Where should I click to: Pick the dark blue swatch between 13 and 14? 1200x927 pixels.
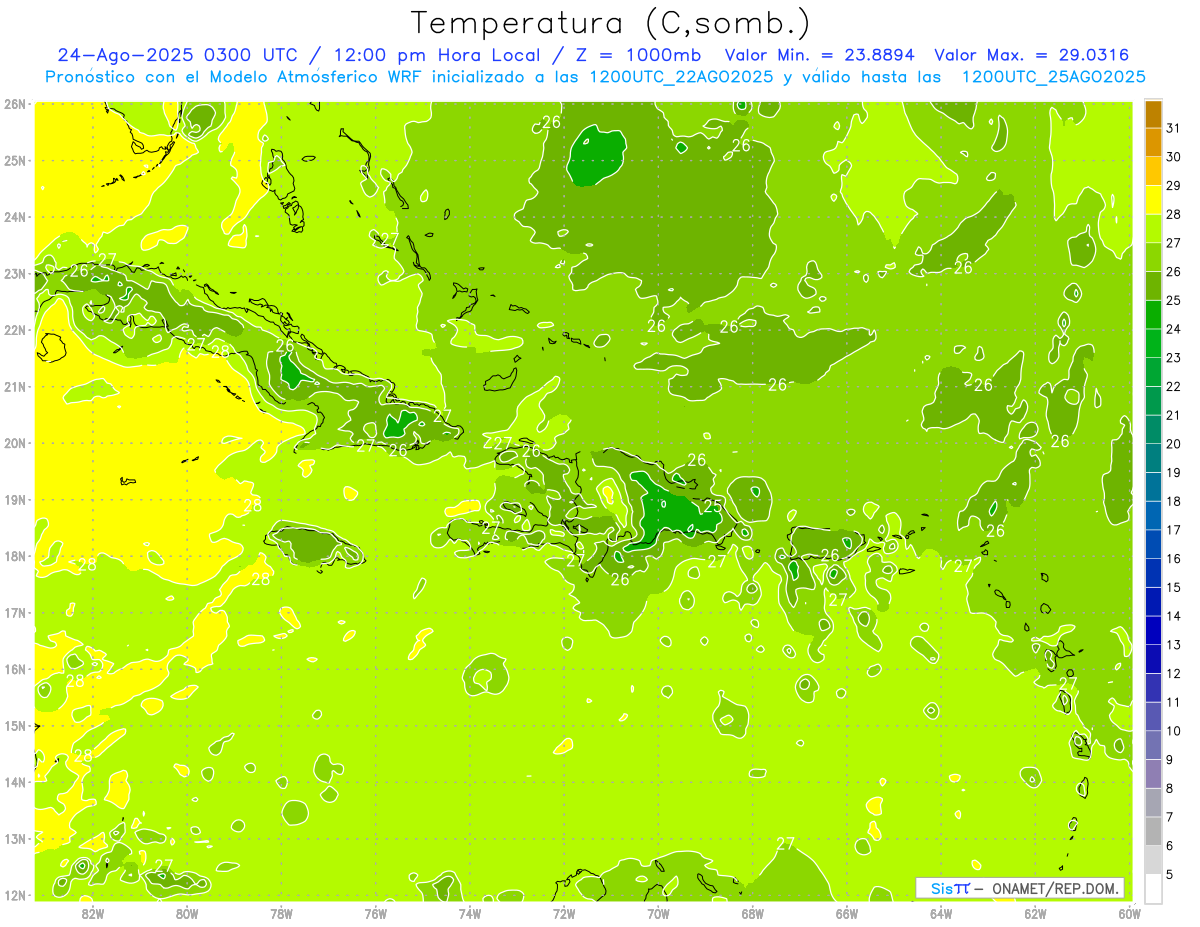pos(1153,630)
